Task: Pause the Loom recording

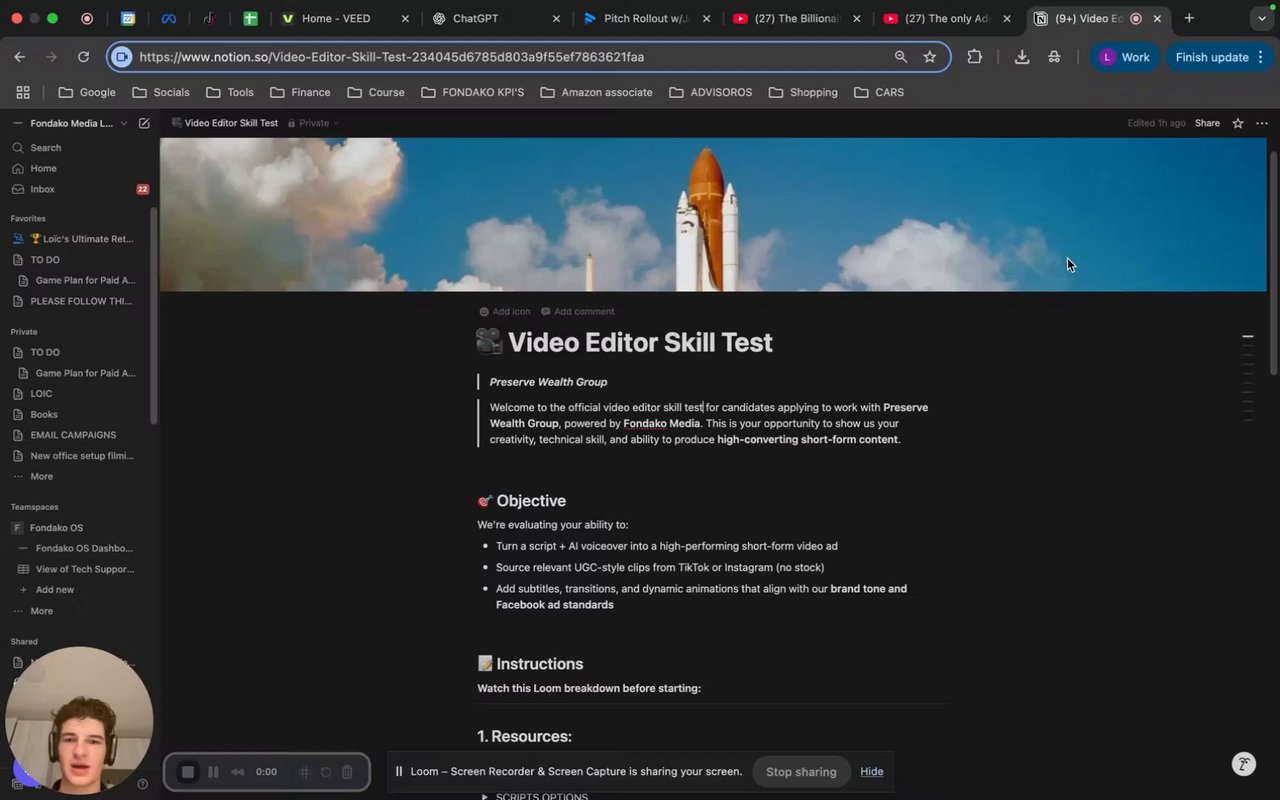Action: 213,772
